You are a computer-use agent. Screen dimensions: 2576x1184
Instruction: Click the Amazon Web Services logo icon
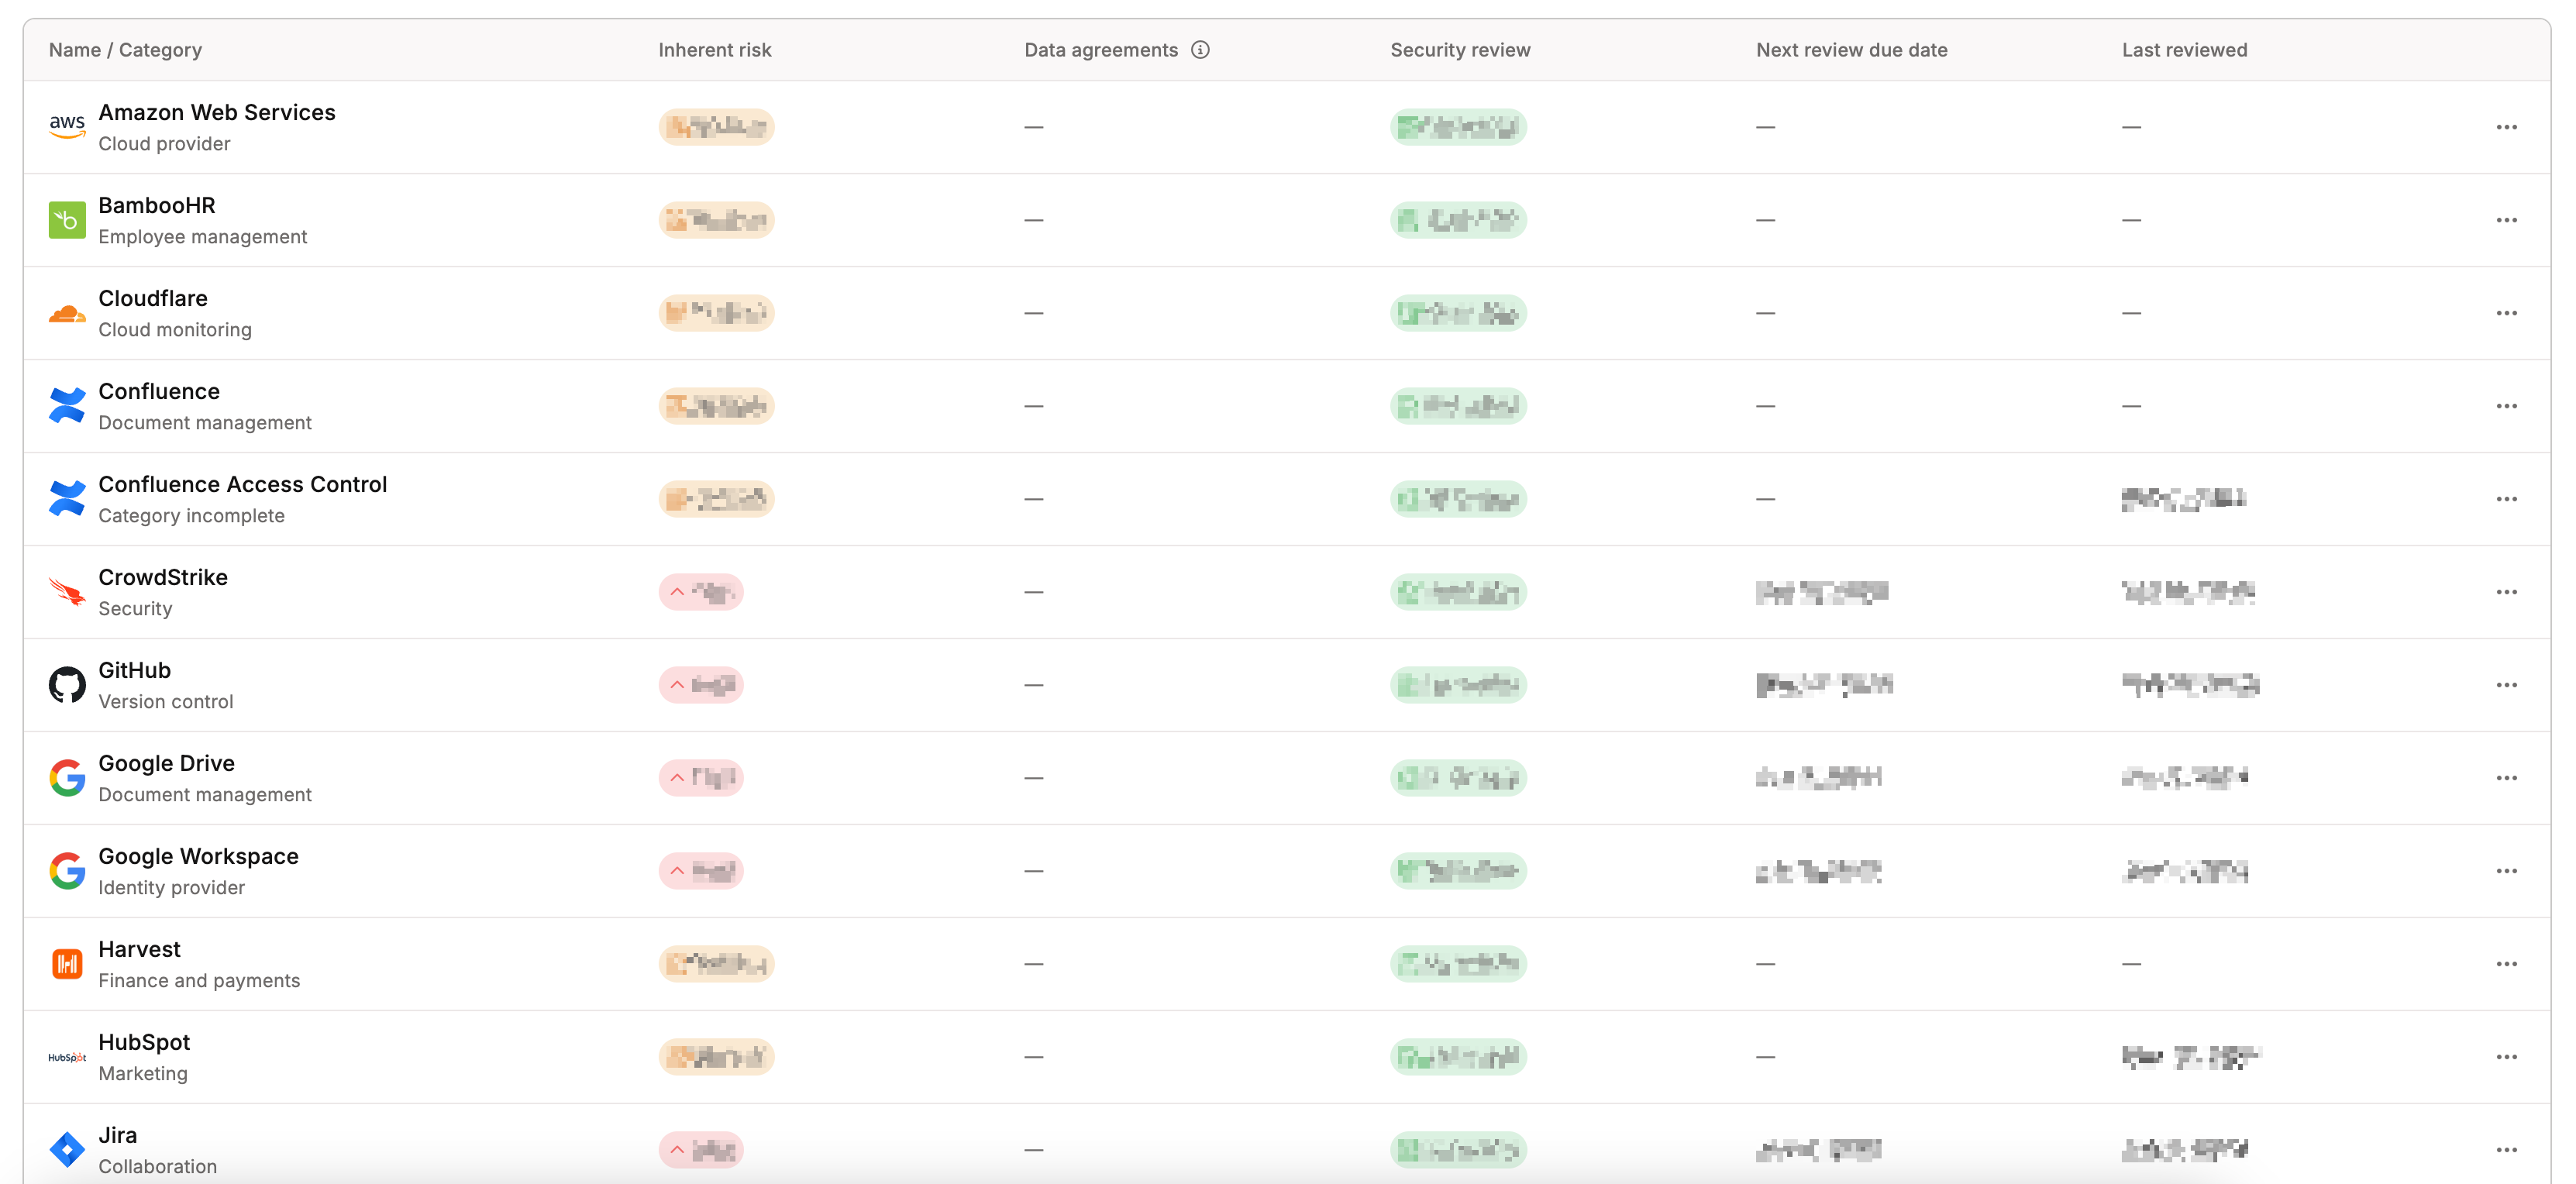click(67, 127)
